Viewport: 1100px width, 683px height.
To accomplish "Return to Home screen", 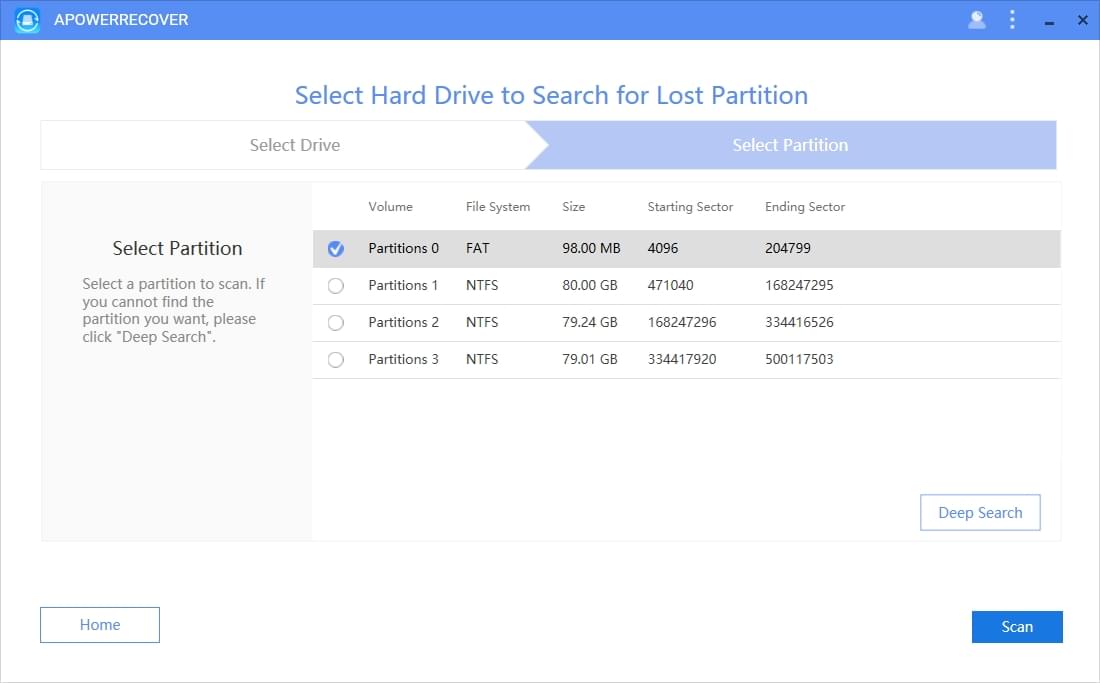I will coord(99,624).
